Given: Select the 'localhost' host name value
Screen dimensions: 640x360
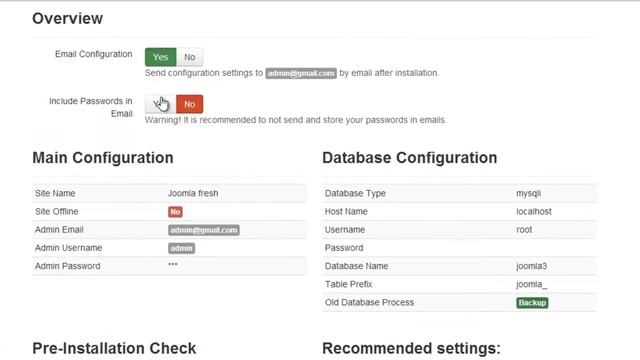Looking at the screenshot, I should click(x=534, y=211).
